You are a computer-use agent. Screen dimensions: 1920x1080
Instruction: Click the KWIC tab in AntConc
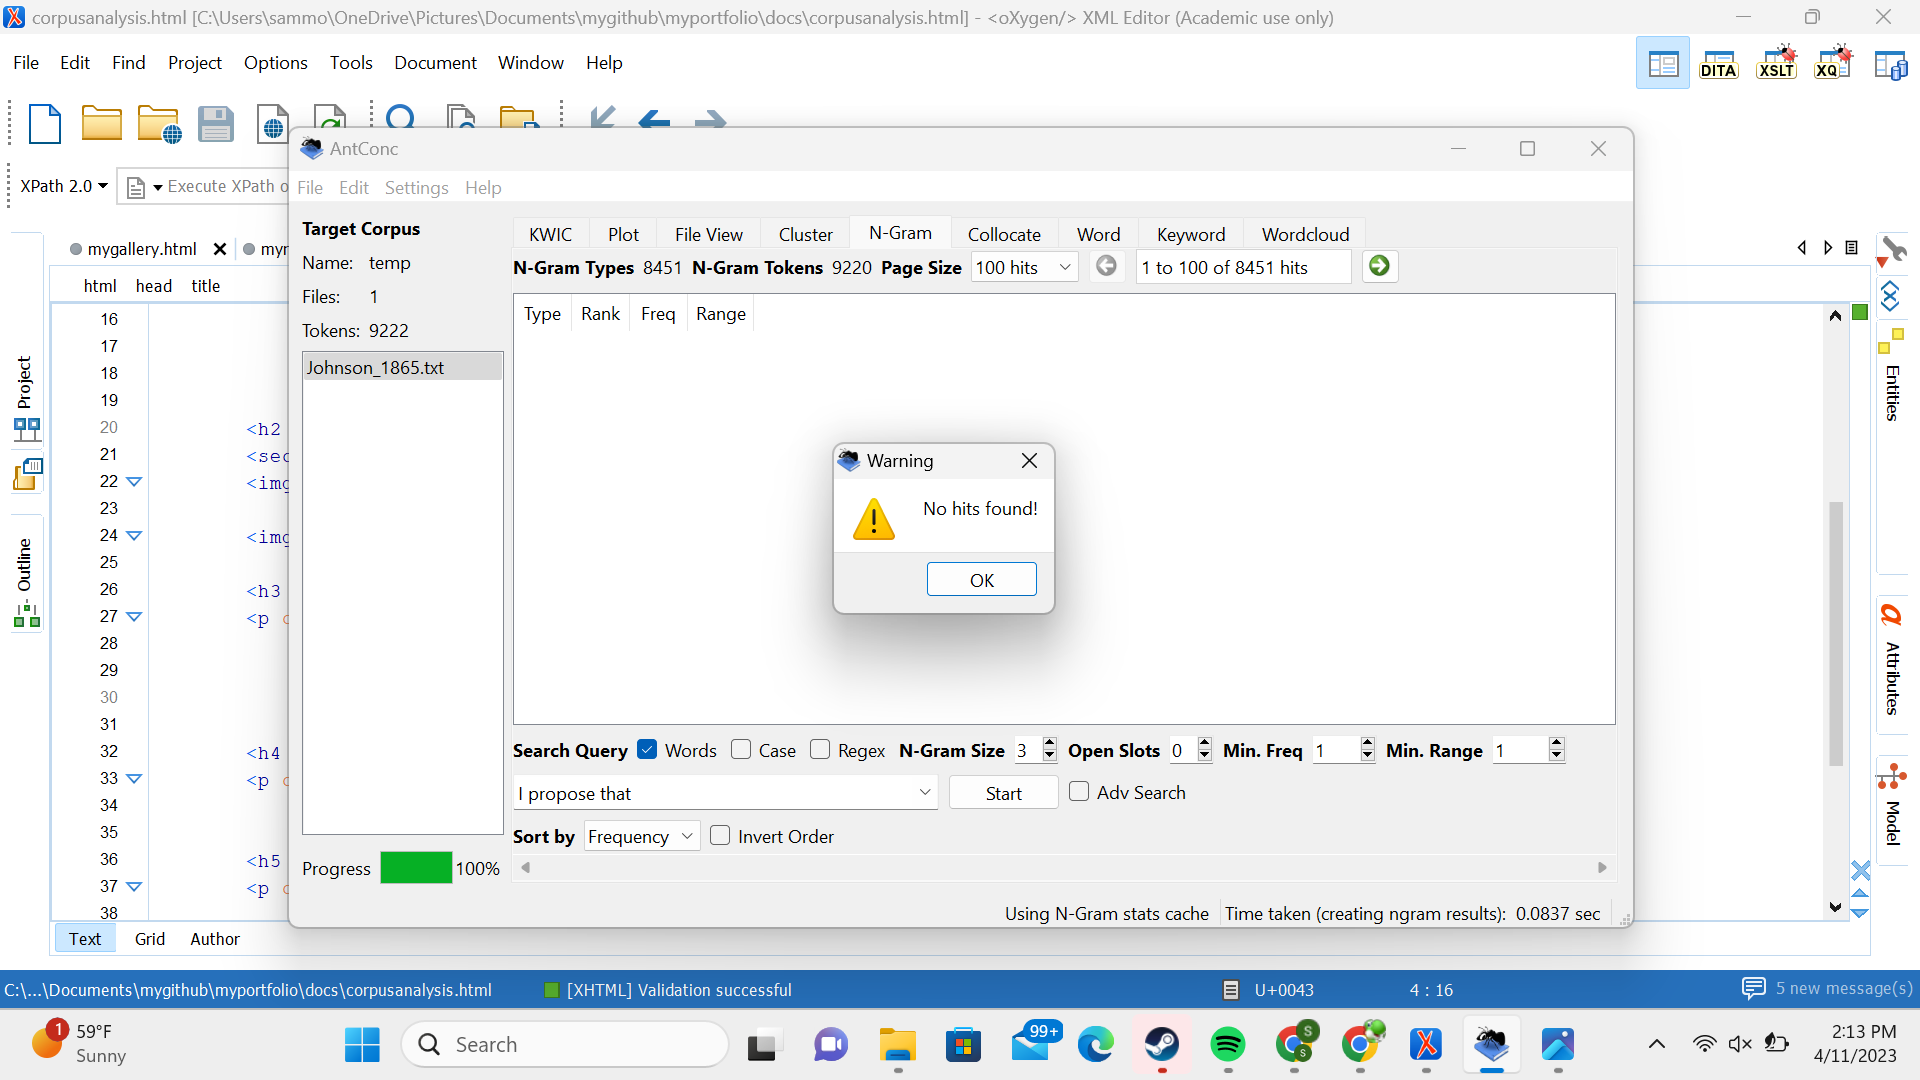[550, 233]
